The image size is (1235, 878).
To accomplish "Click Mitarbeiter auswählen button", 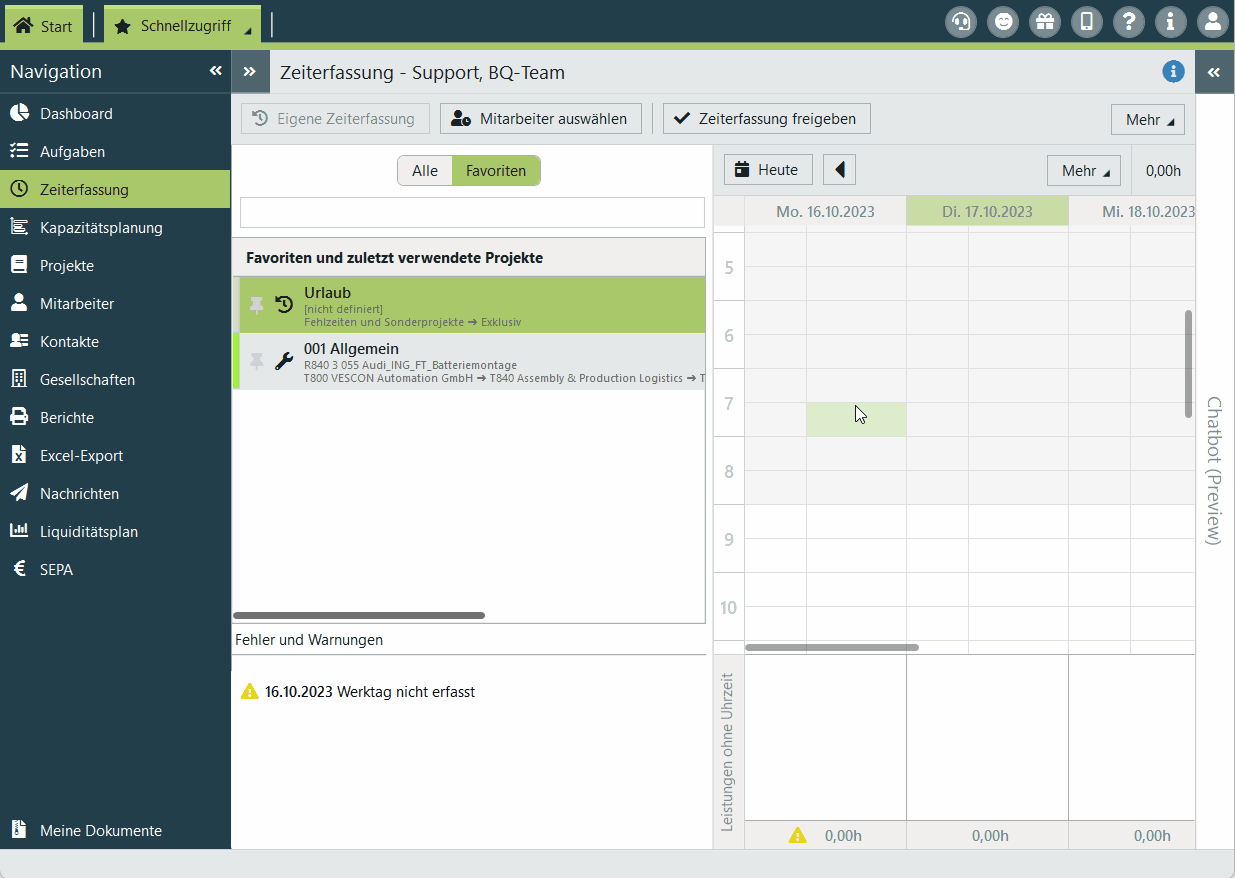I will click(x=540, y=119).
